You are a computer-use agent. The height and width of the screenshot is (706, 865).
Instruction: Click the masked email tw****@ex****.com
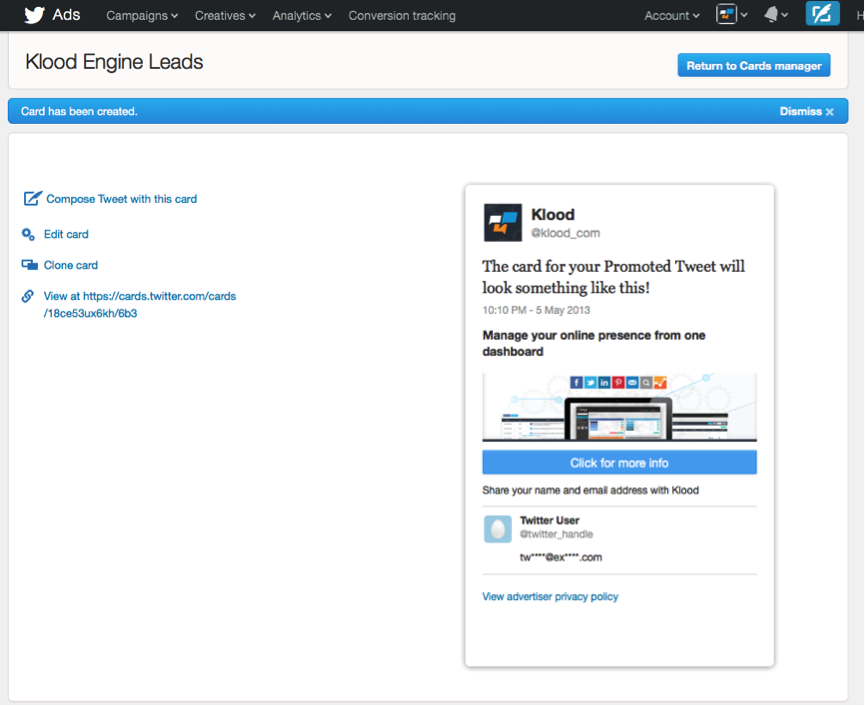[x=561, y=557]
